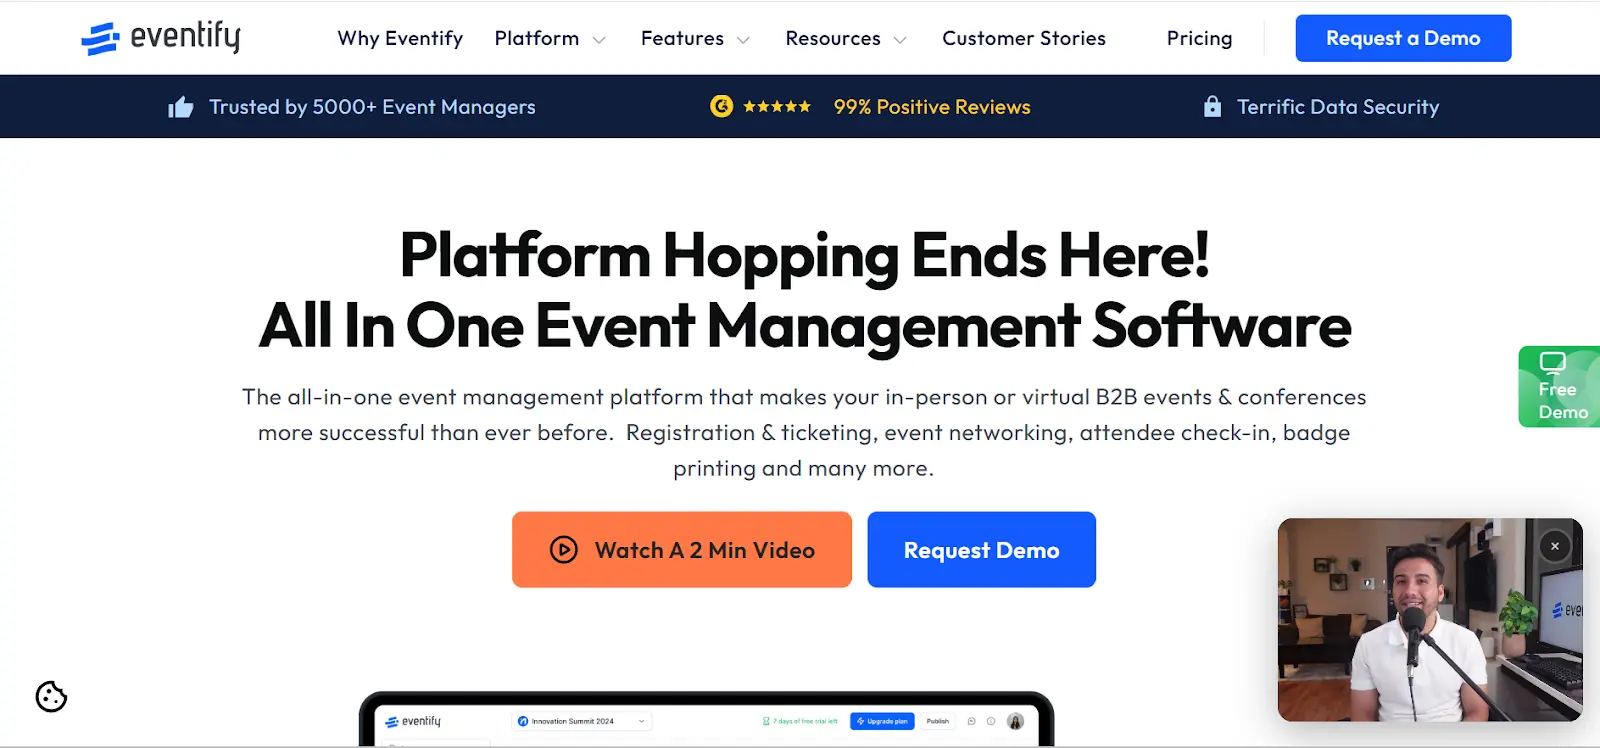Go to Customer Stories

click(1024, 38)
